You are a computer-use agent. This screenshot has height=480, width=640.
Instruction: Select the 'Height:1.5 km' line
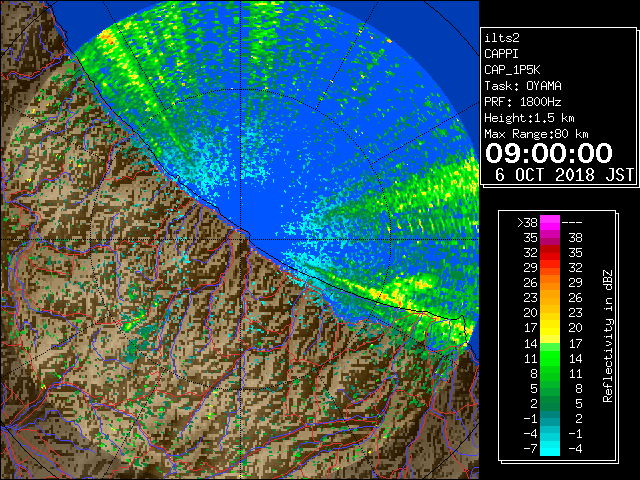coord(529,118)
